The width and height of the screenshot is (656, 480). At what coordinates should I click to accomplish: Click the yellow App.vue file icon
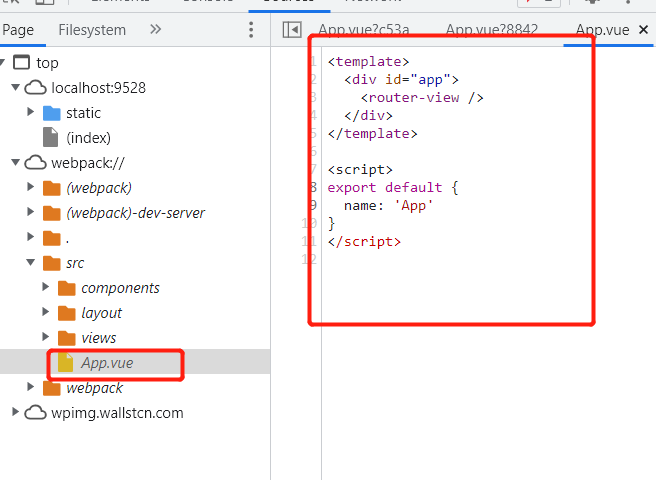click(x=65, y=362)
